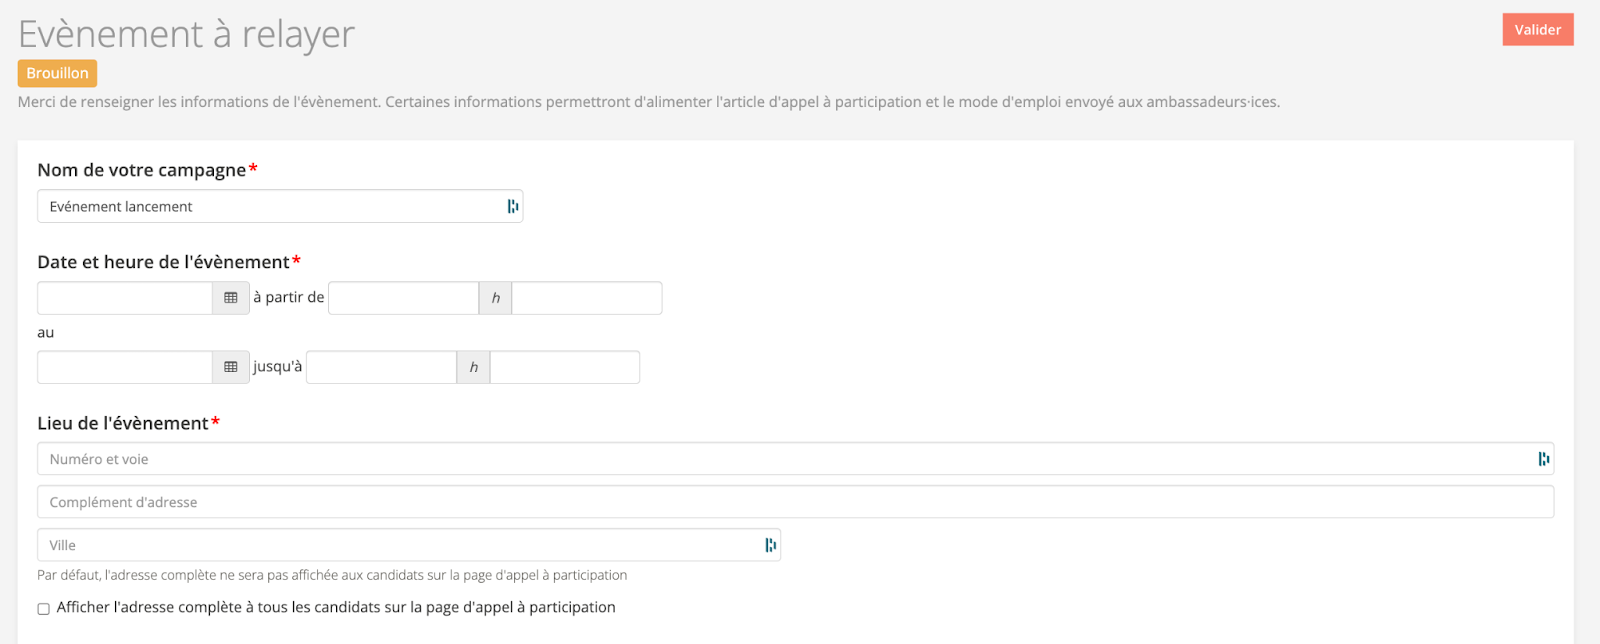1600x644 pixels.
Task: Click the icon inside campaign name field
Action: tap(513, 206)
